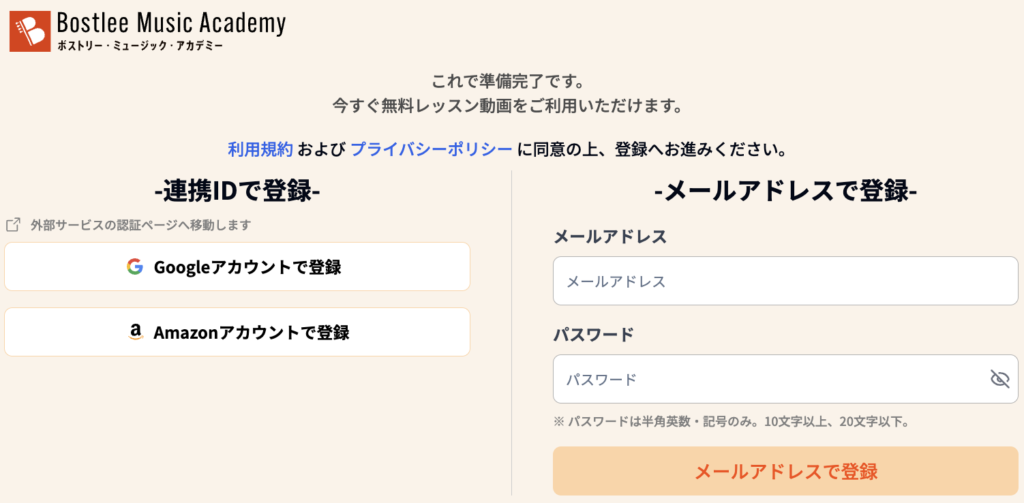
Task: Click the 外部サービスの認証ページへ移動します notice
Action: (x=140, y=225)
